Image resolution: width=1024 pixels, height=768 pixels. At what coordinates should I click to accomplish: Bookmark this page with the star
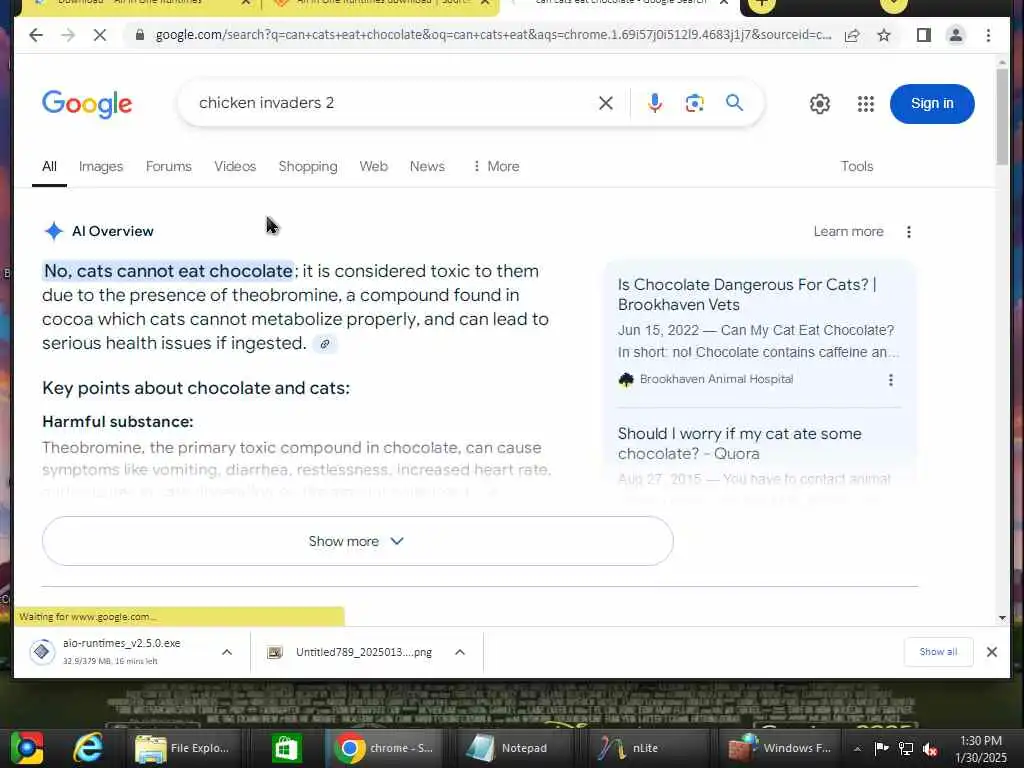[x=884, y=35]
